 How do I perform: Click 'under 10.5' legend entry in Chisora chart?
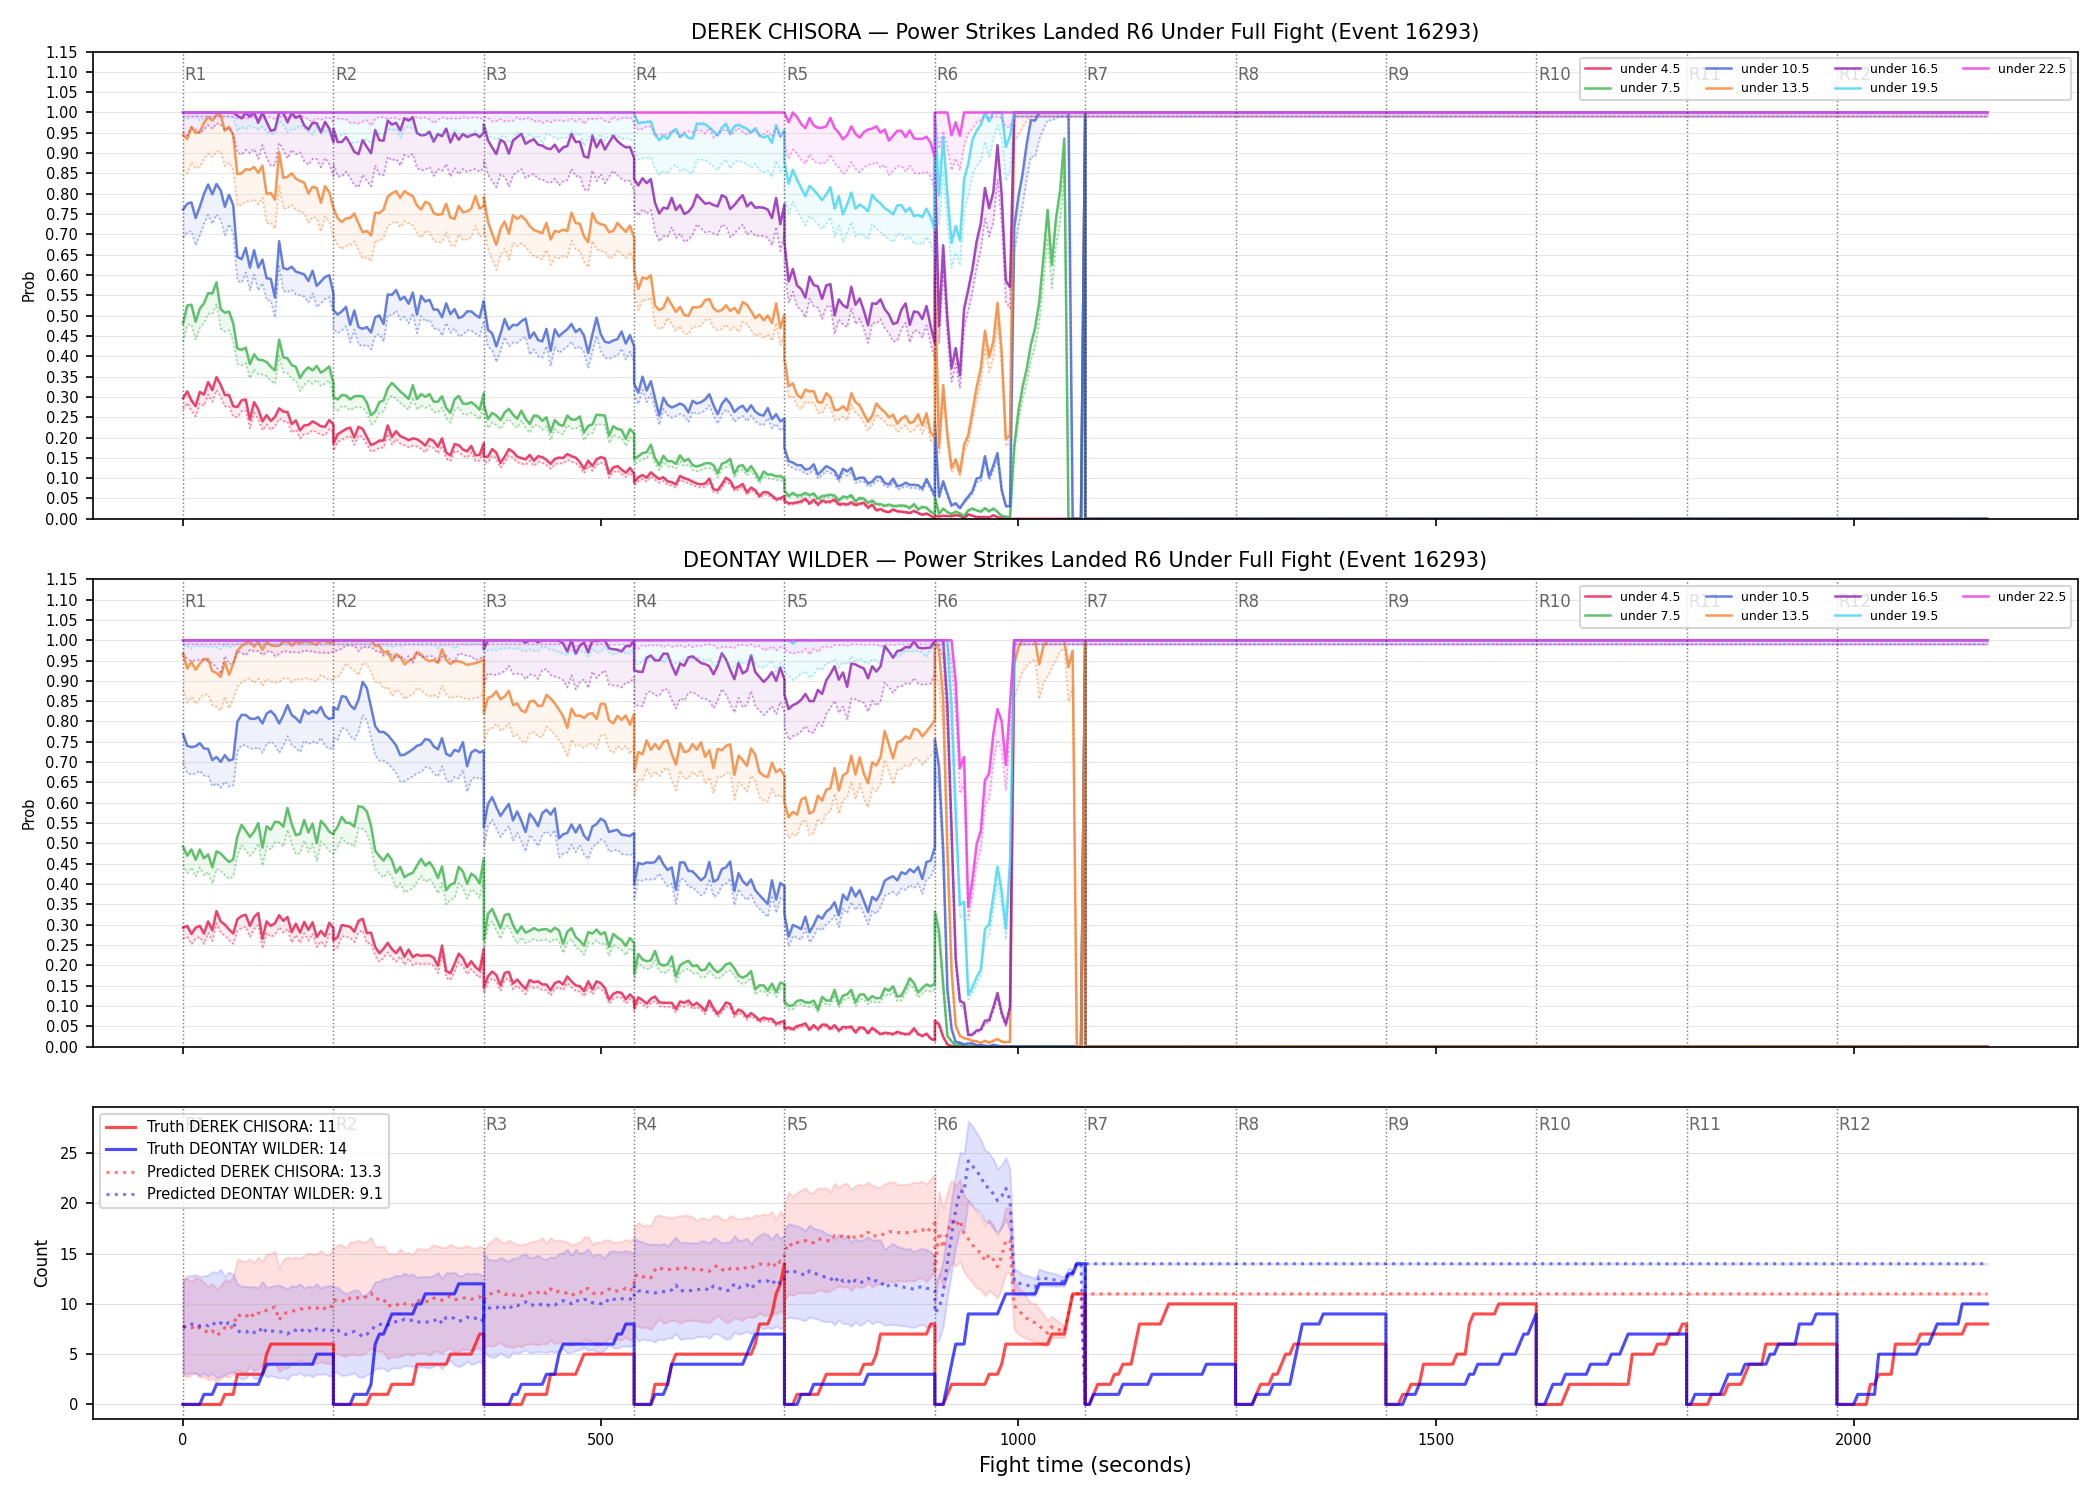click(x=1757, y=69)
